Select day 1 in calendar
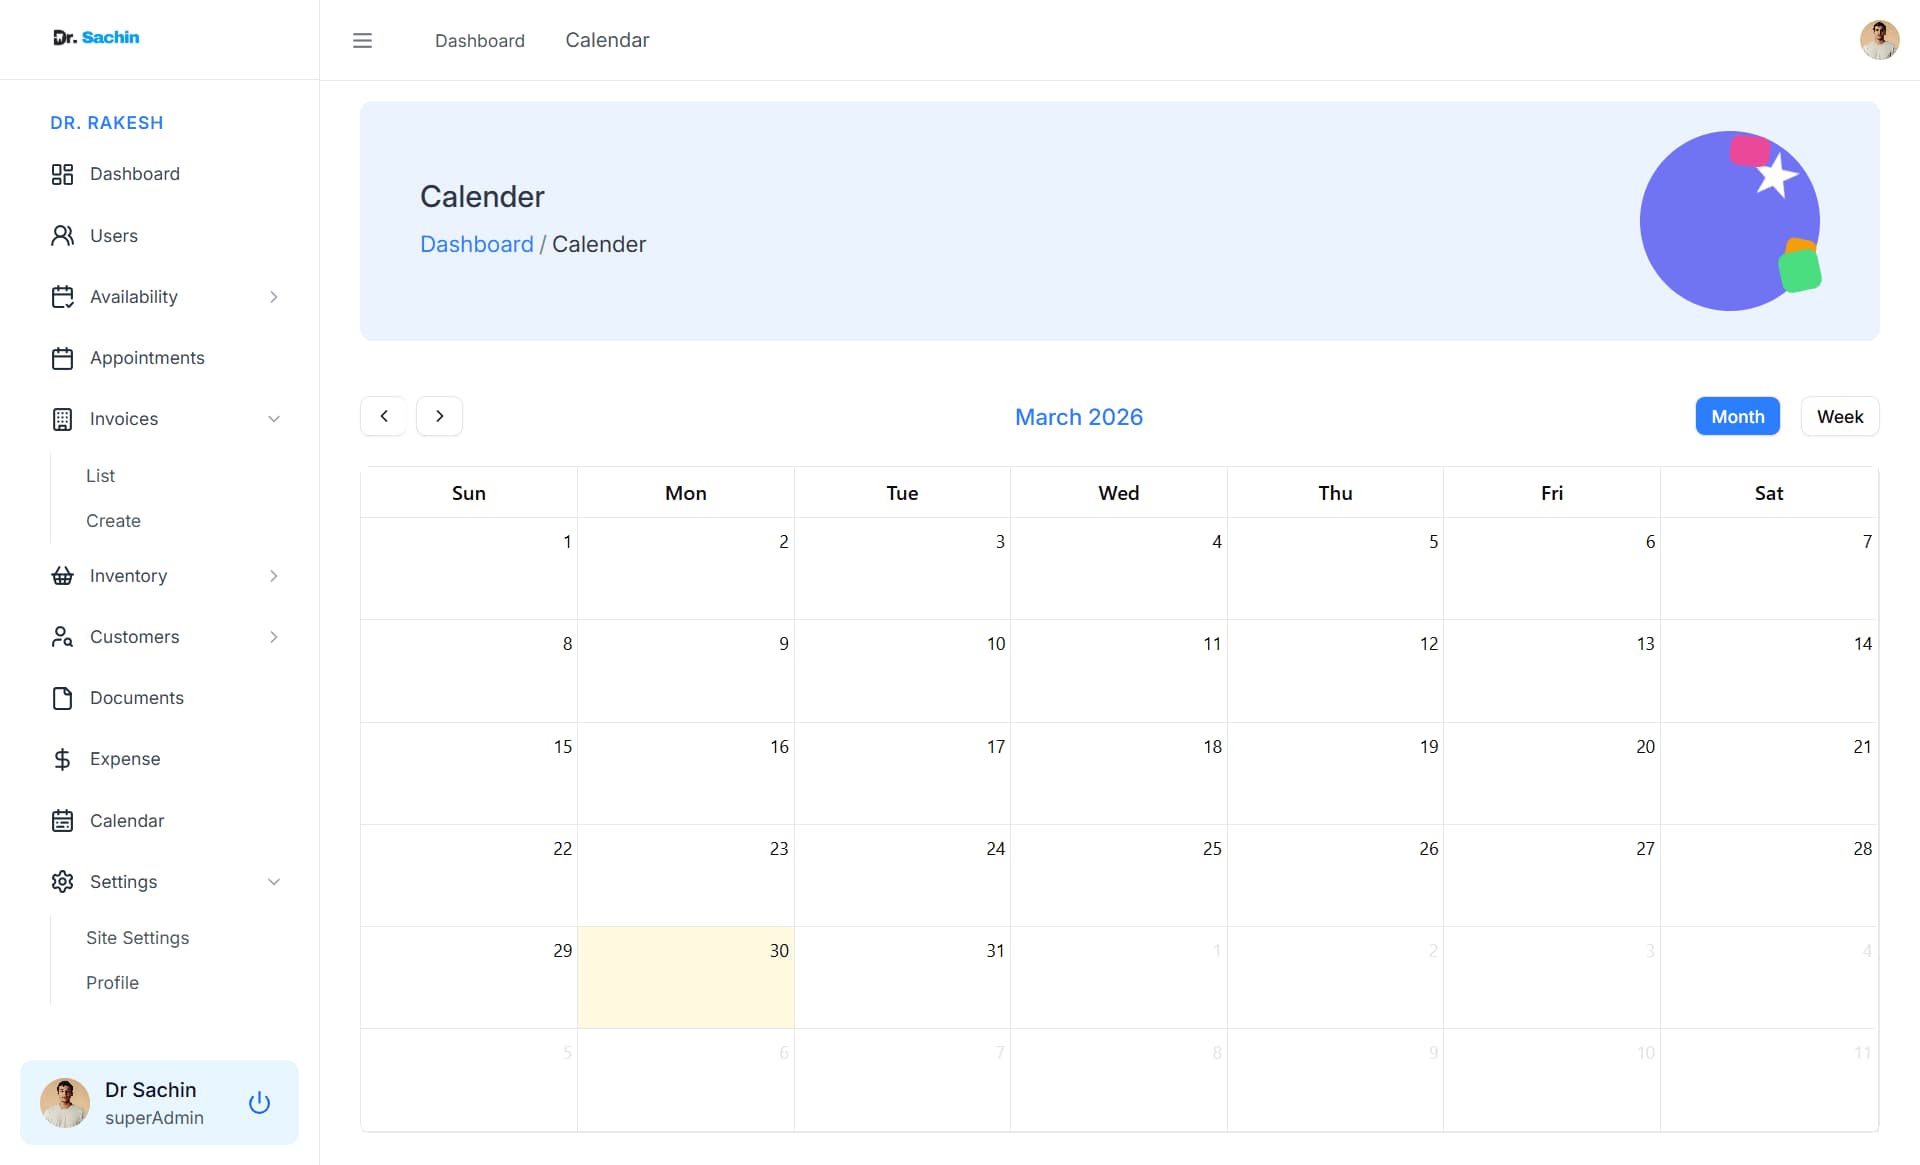 point(468,568)
